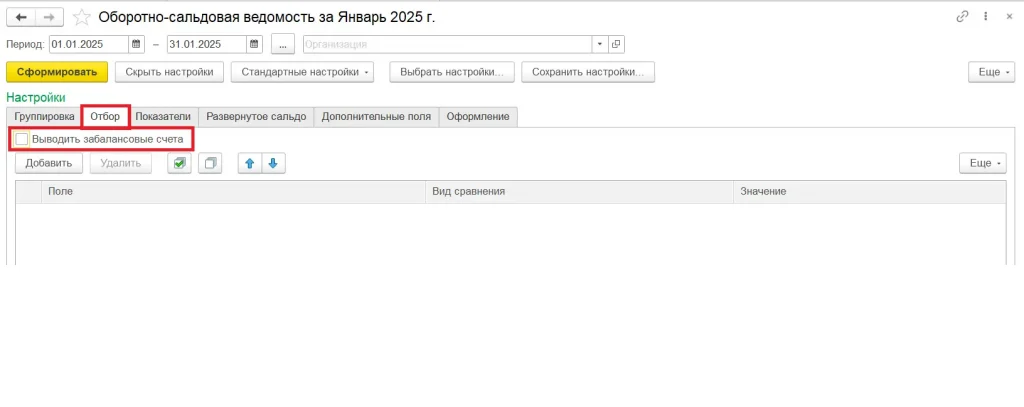Image resolution: width=1024 pixels, height=407 pixels.
Task: Open the Организация field's open-item icon
Action: click(616, 44)
